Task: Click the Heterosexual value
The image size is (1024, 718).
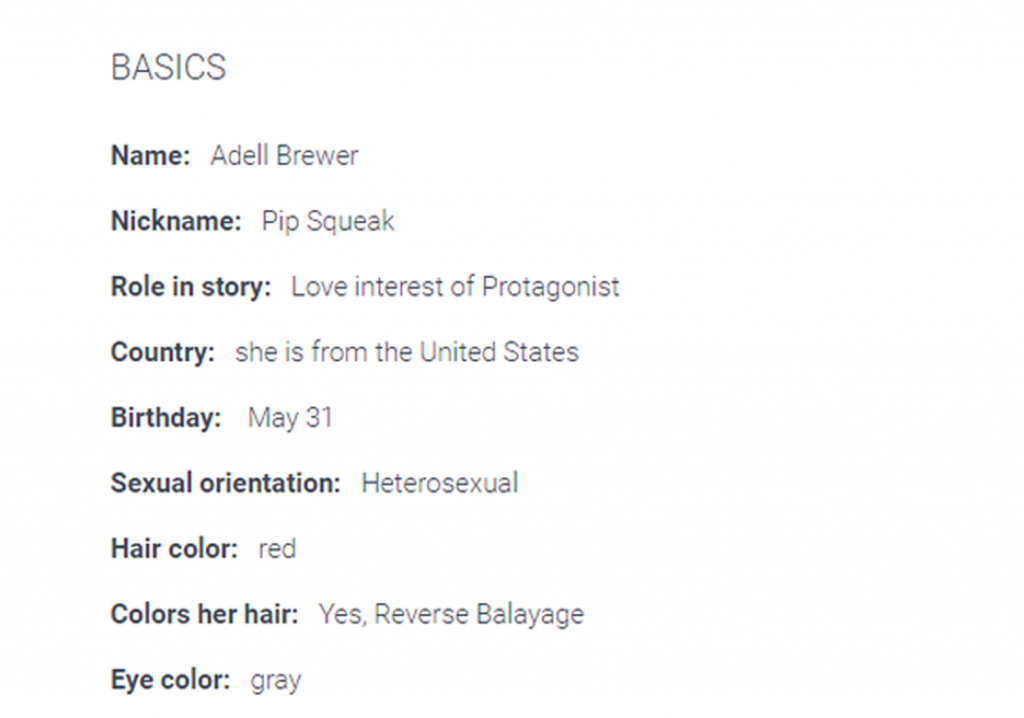Action: click(440, 483)
